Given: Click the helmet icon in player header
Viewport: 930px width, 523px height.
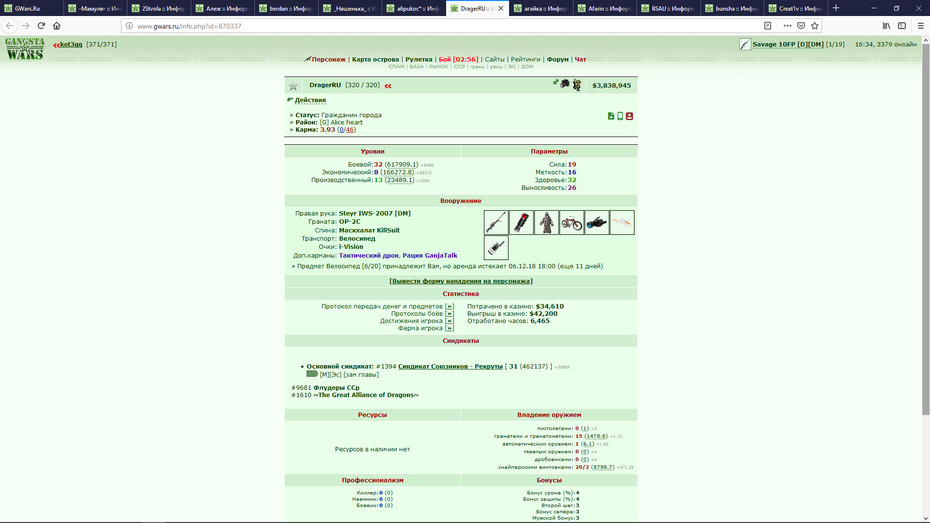Looking at the screenshot, I should [x=565, y=84].
